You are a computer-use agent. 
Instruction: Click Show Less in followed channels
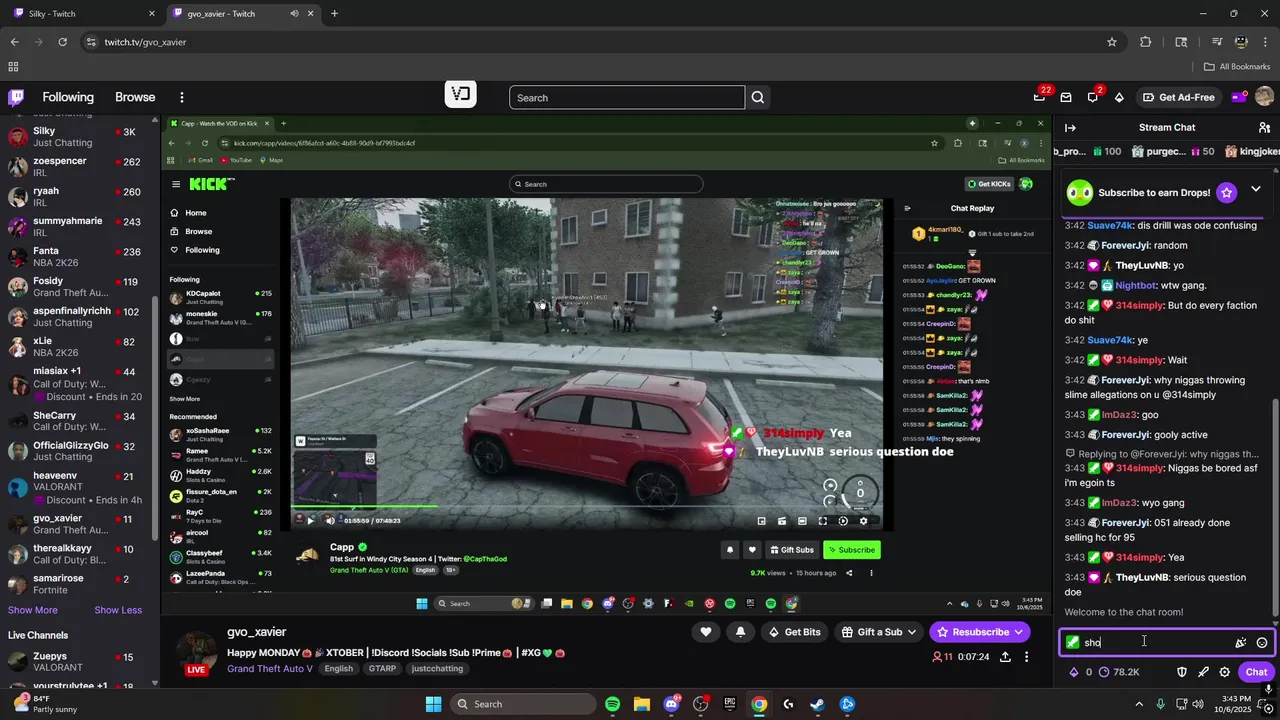point(118,610)
